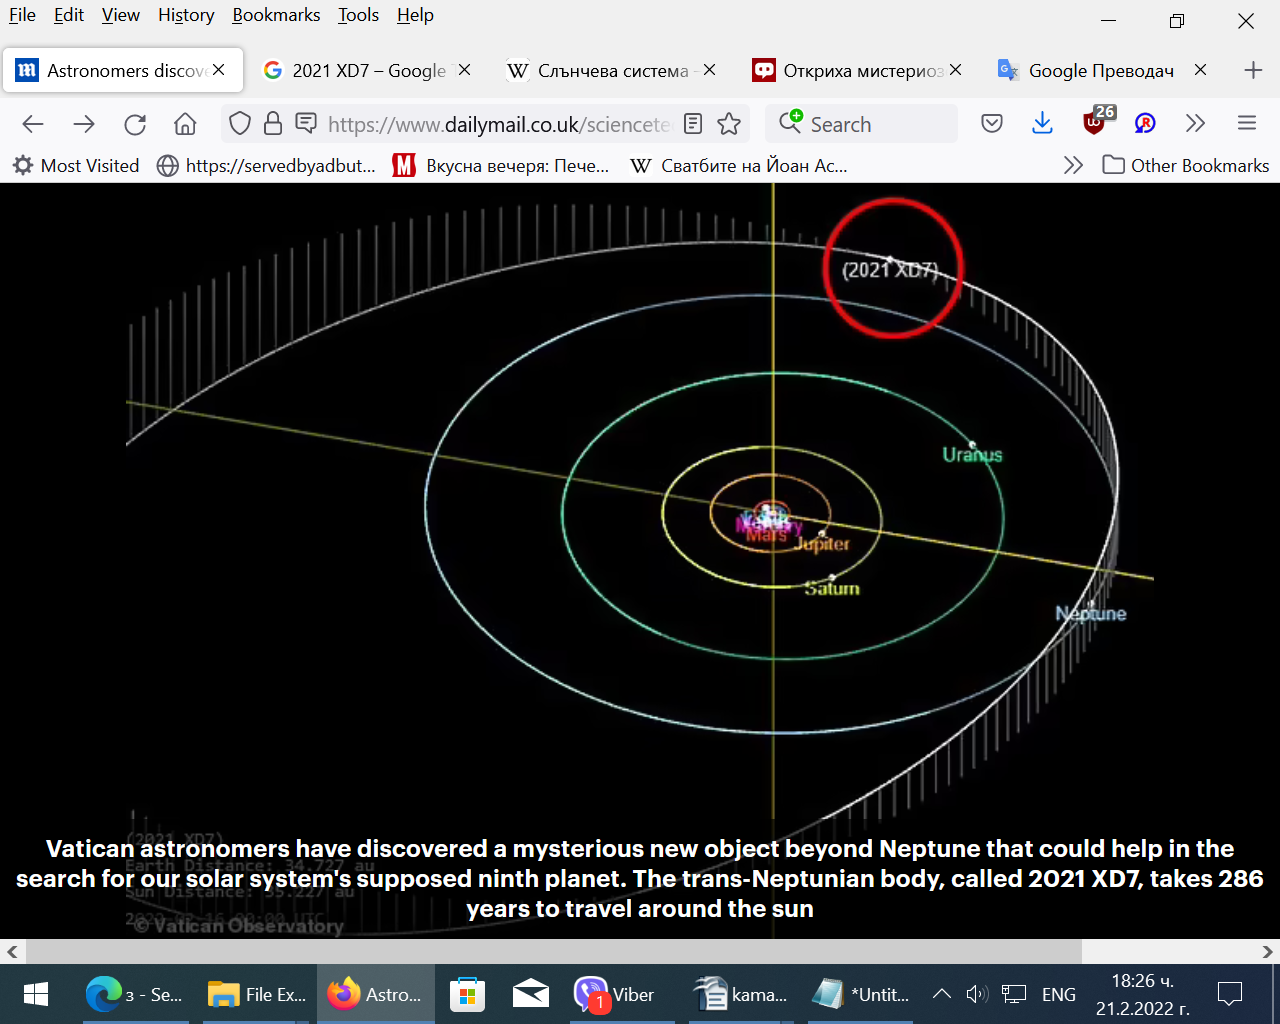The image size is (1280, 1024).
Task: Open the Most Visited bookmarks
Action: point(76,166)
